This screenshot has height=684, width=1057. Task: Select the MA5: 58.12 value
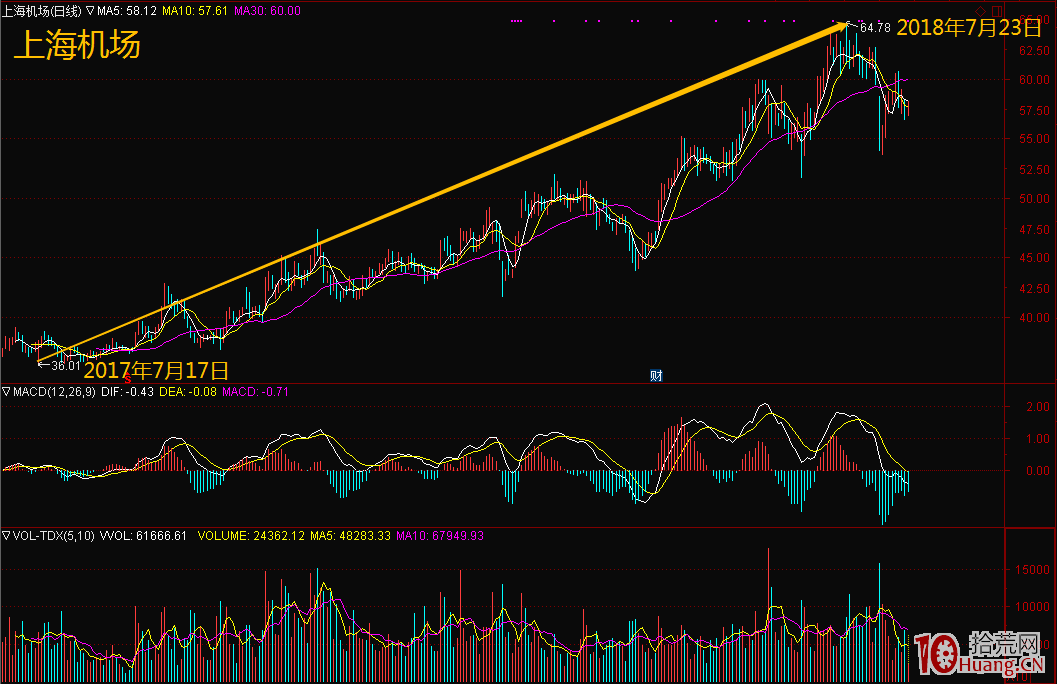pyautogui.click(x=127, y=11)
